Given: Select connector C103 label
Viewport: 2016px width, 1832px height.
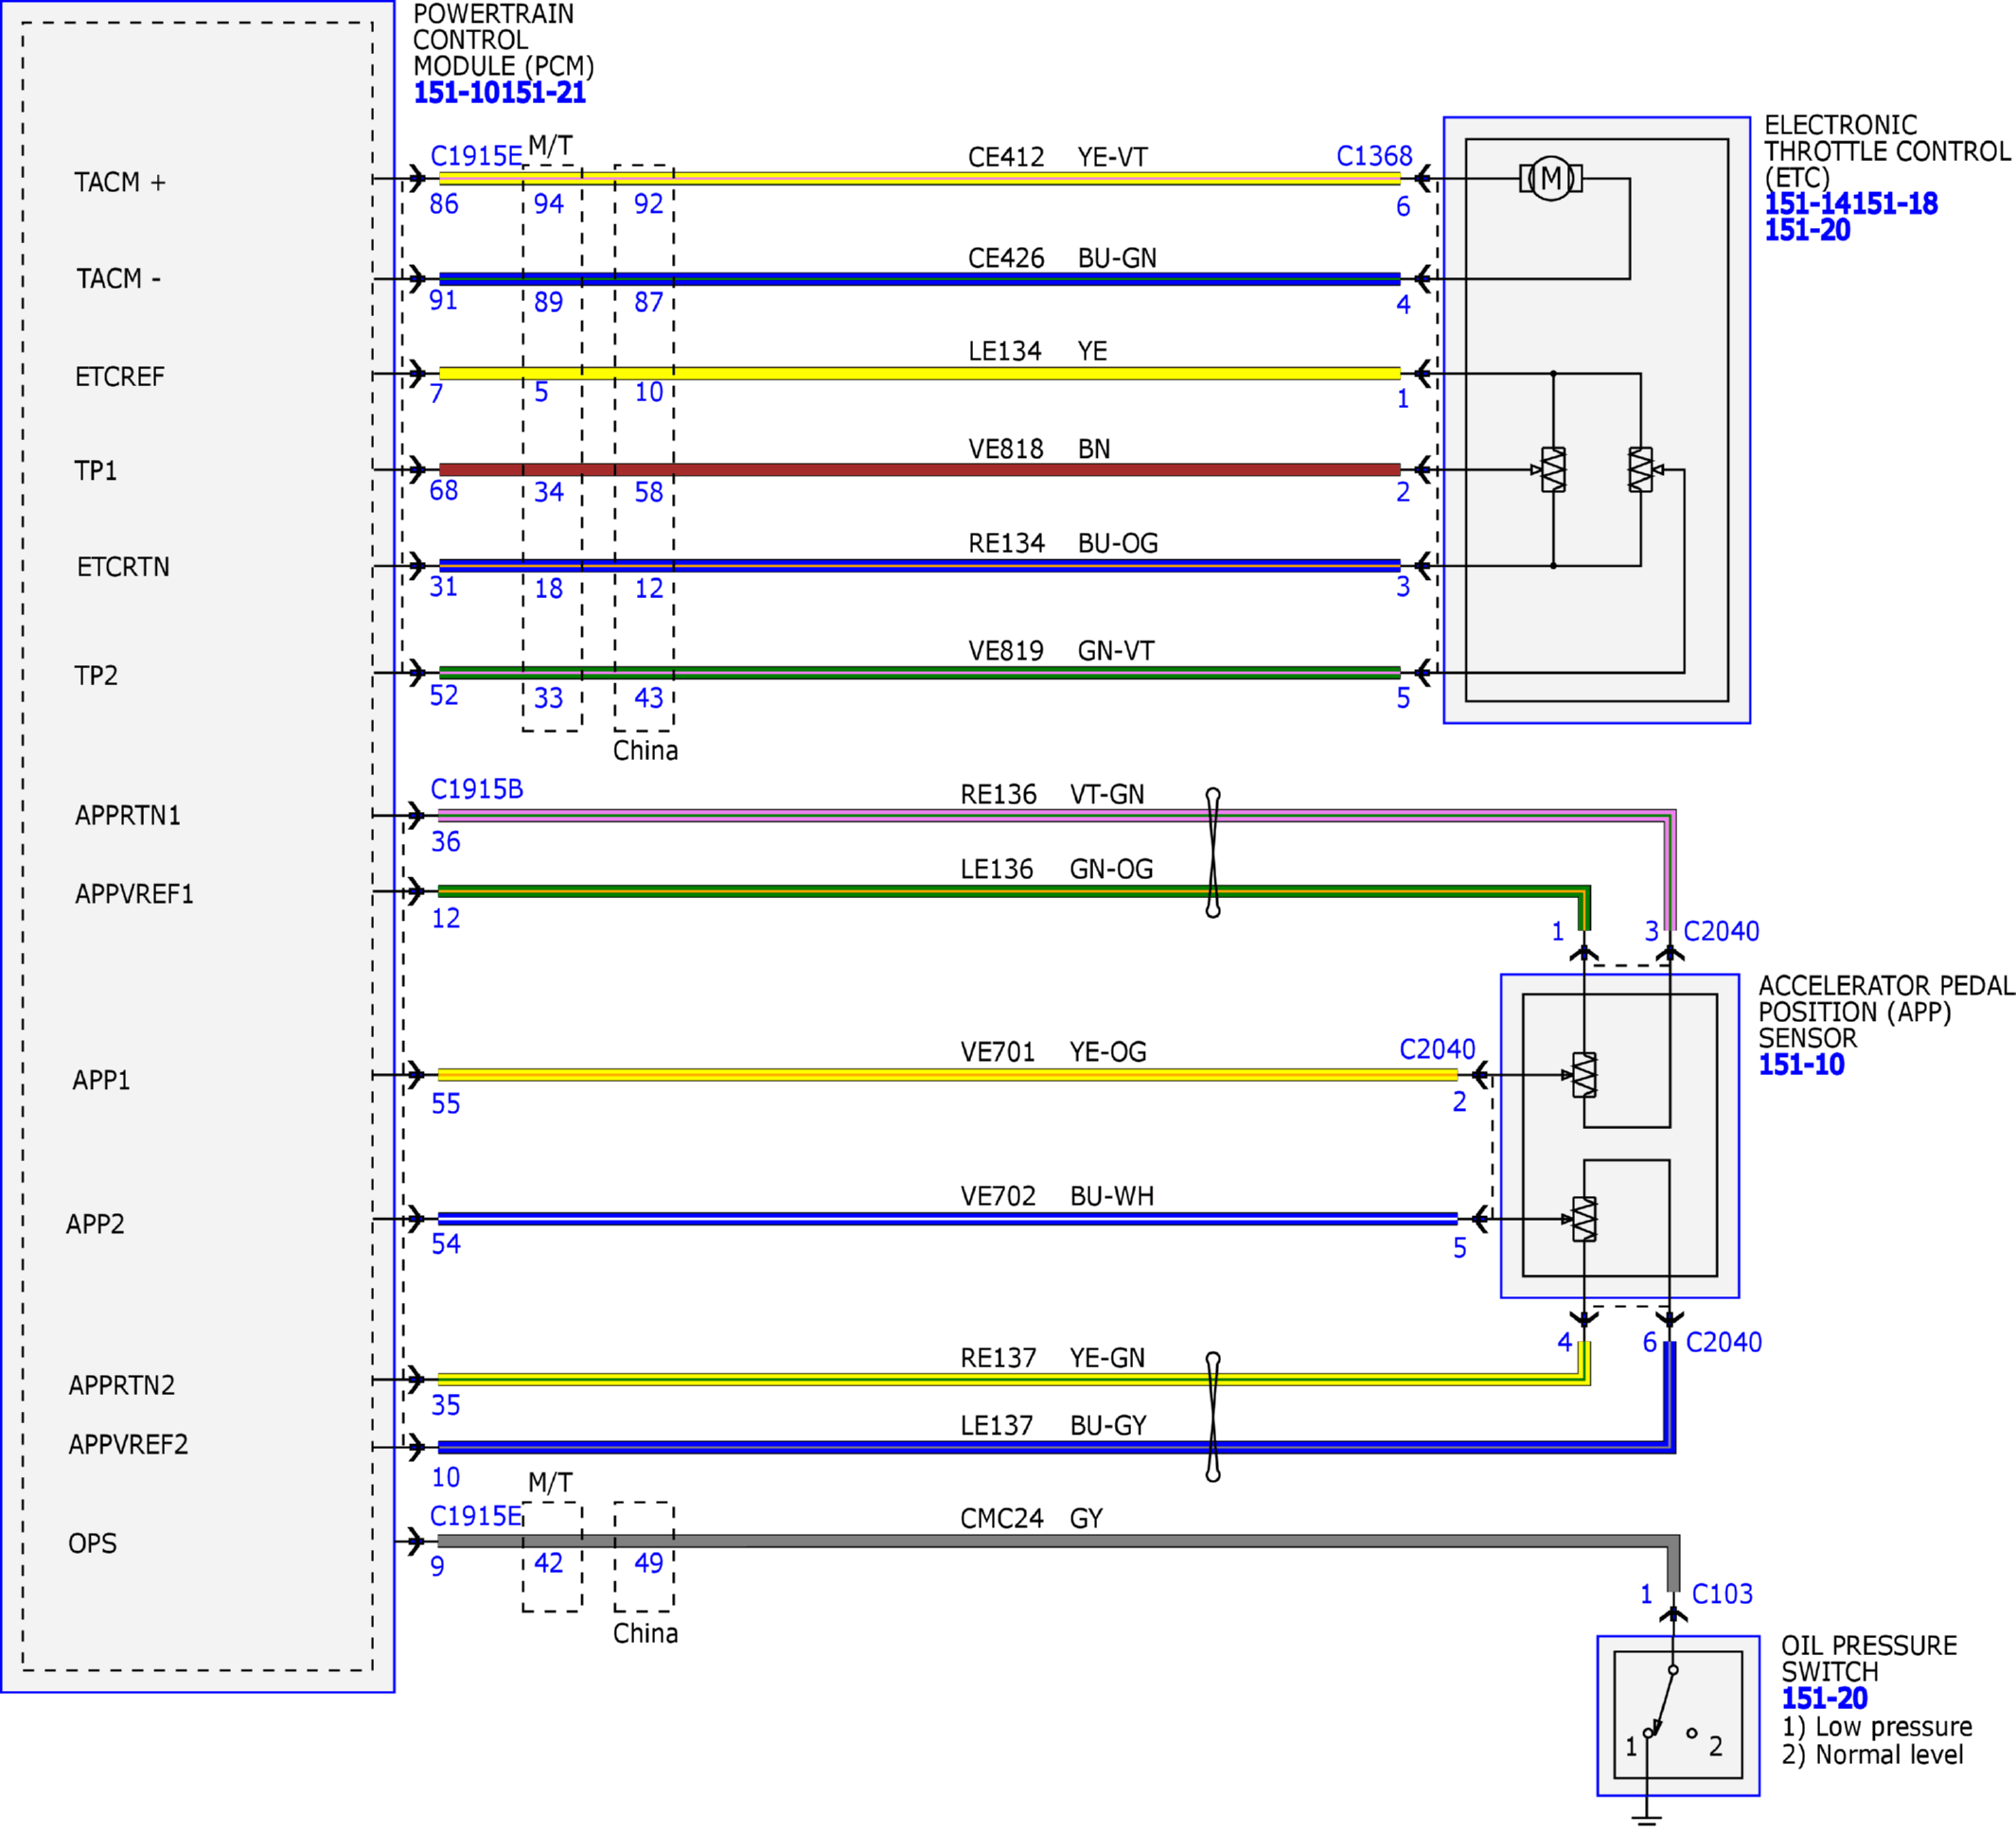Looking at the screenshot, I should (x=1722, y=1594).
